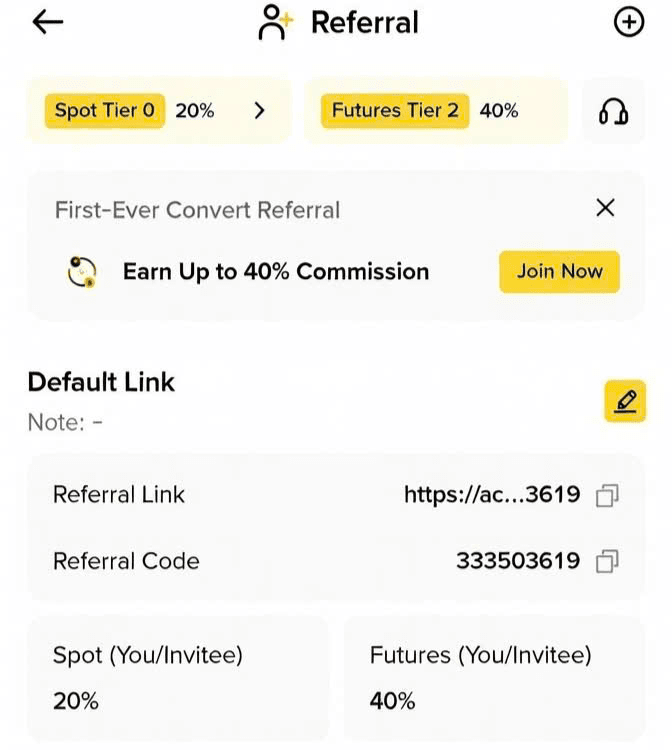Copy the Referral Code
The image size is (672, 750).
607,562
